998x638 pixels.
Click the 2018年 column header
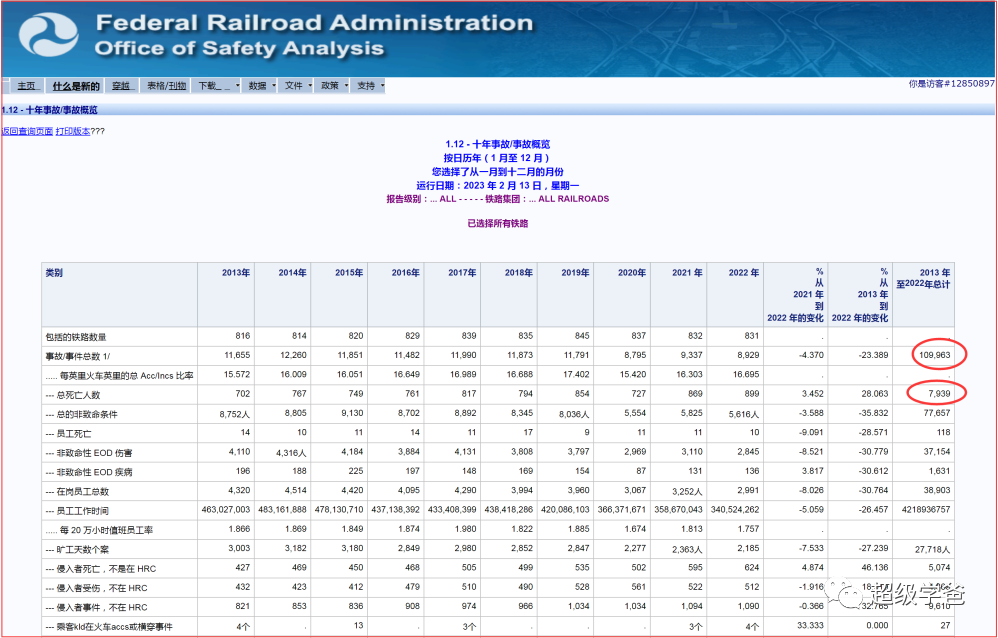point(519,273)
